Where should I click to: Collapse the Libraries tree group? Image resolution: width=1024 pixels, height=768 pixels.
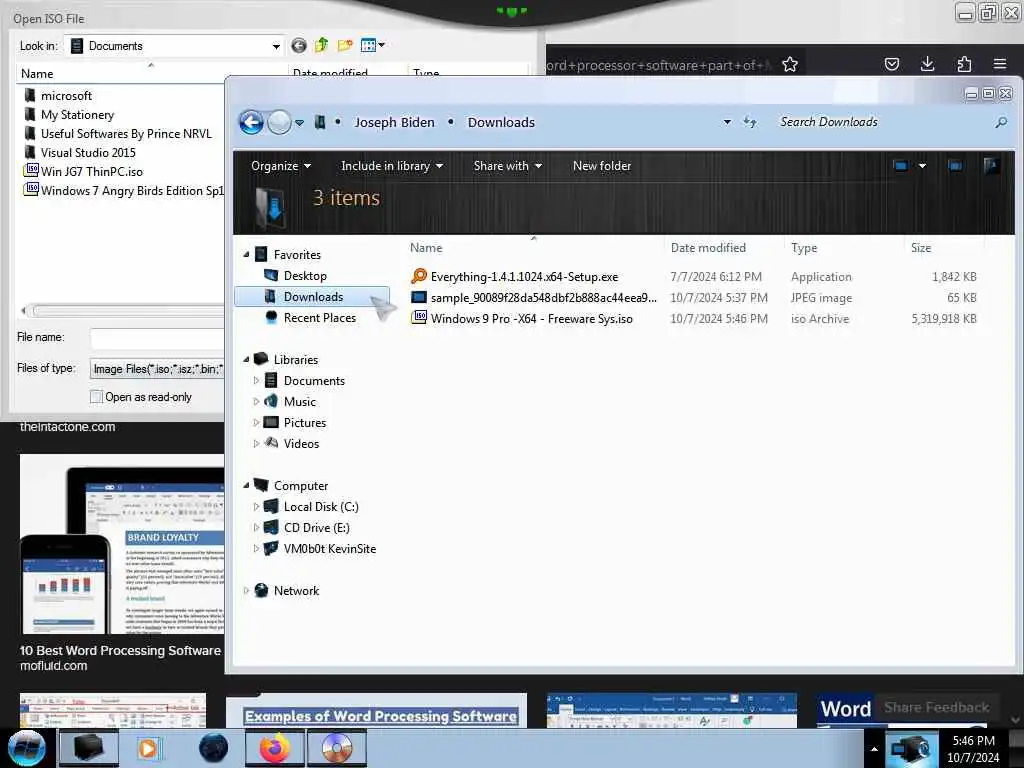pos(246,359)
